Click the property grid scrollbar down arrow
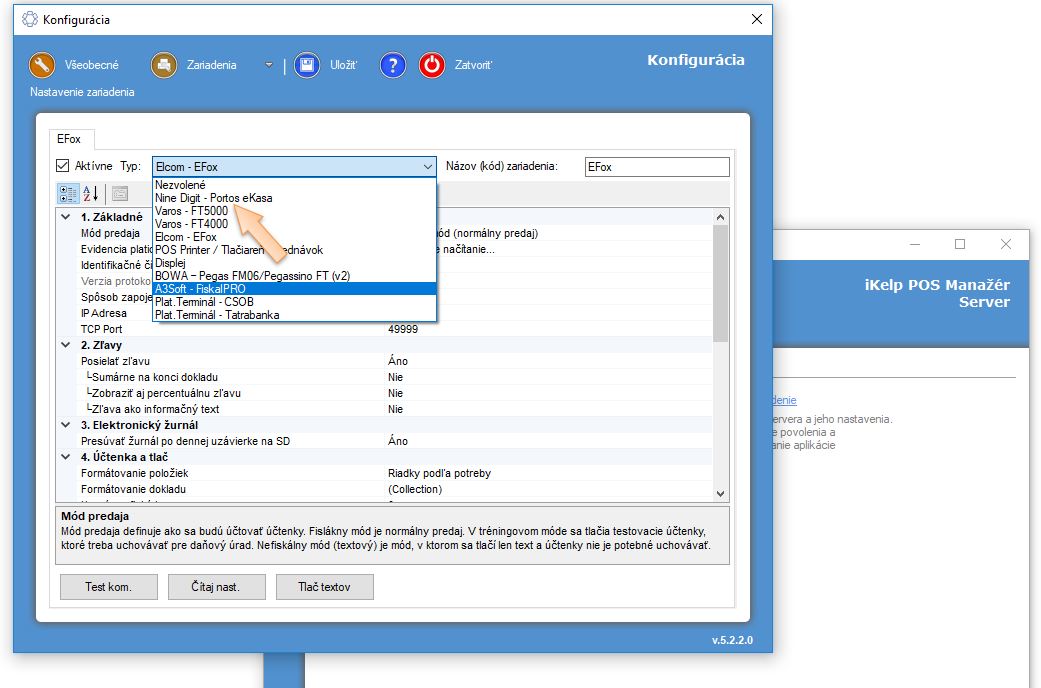The image size is (1041, 688). coord(721,493)
